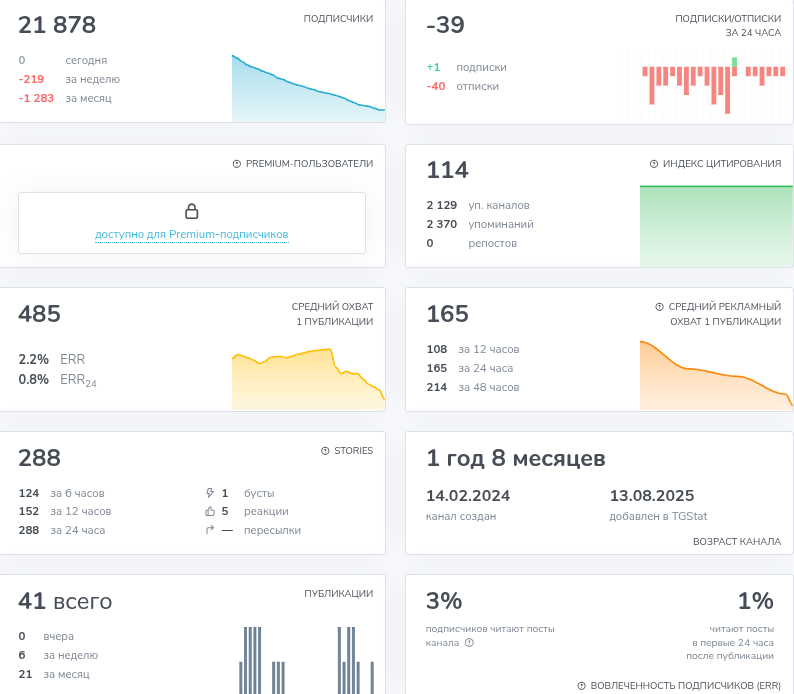The image size is (794, 694).
Task: Click the blue subscribers trend chart
Action: click(308, 92)
